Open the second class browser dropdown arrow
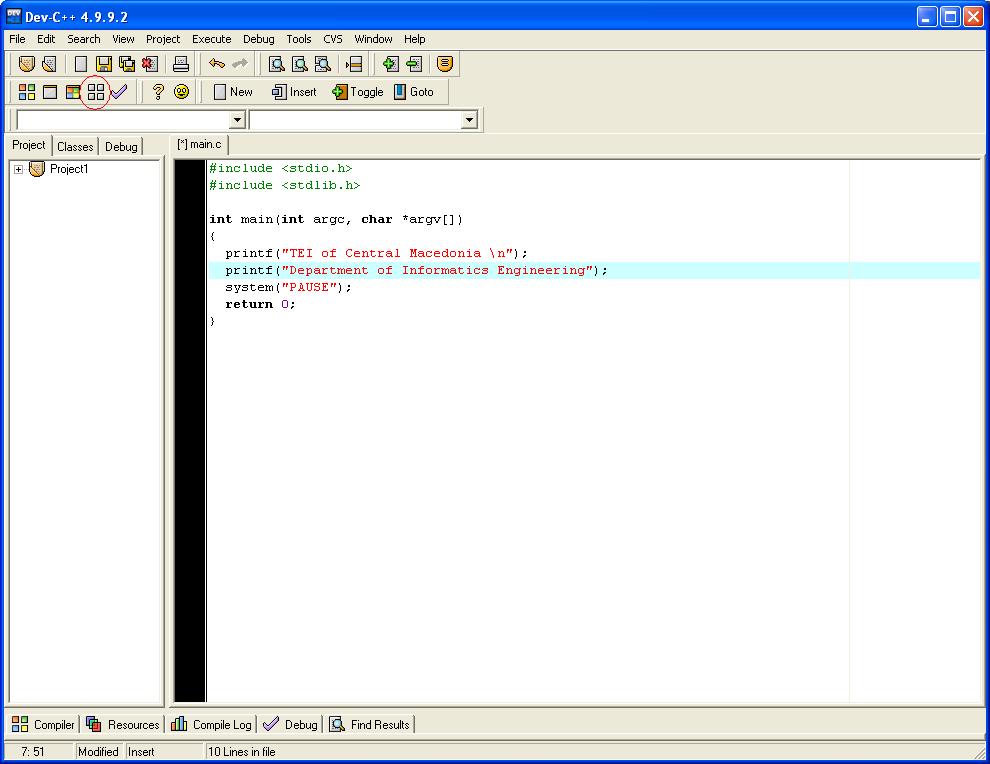Screen dimensions: 990x764 click(x=469, y=119)
